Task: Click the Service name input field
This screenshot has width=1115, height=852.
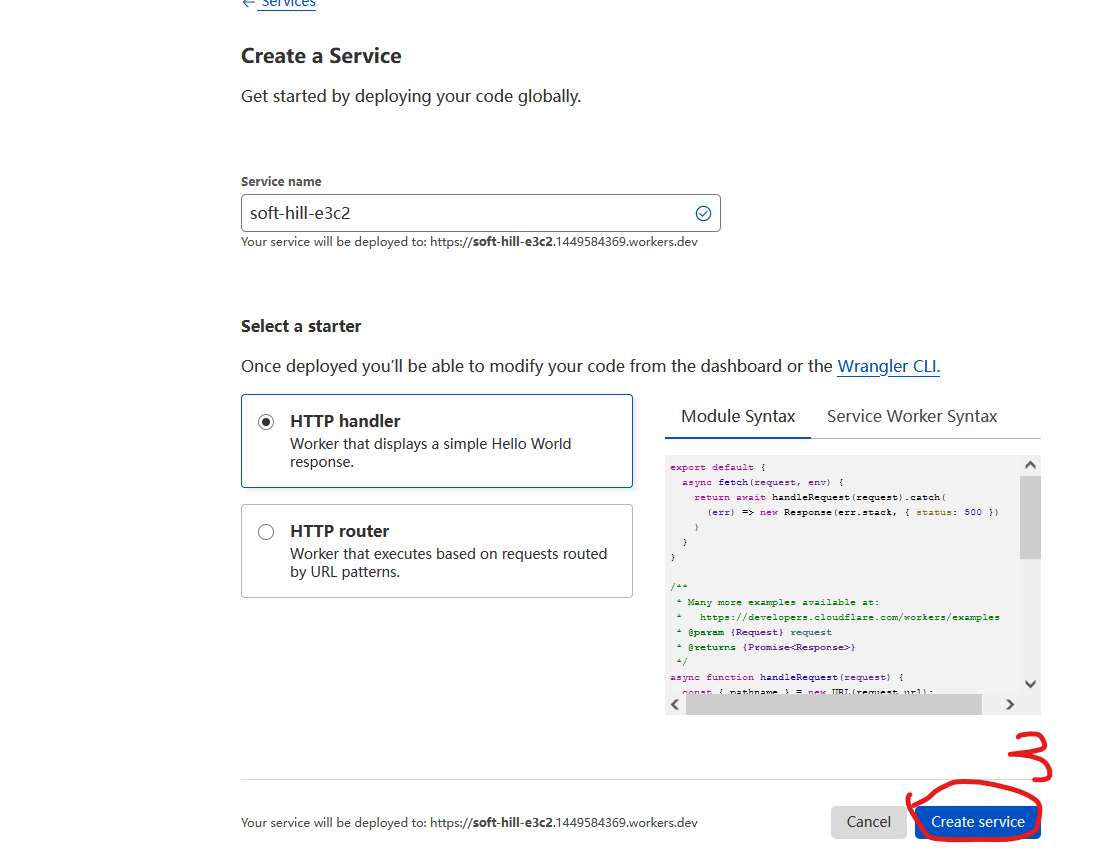Action: 465,213
